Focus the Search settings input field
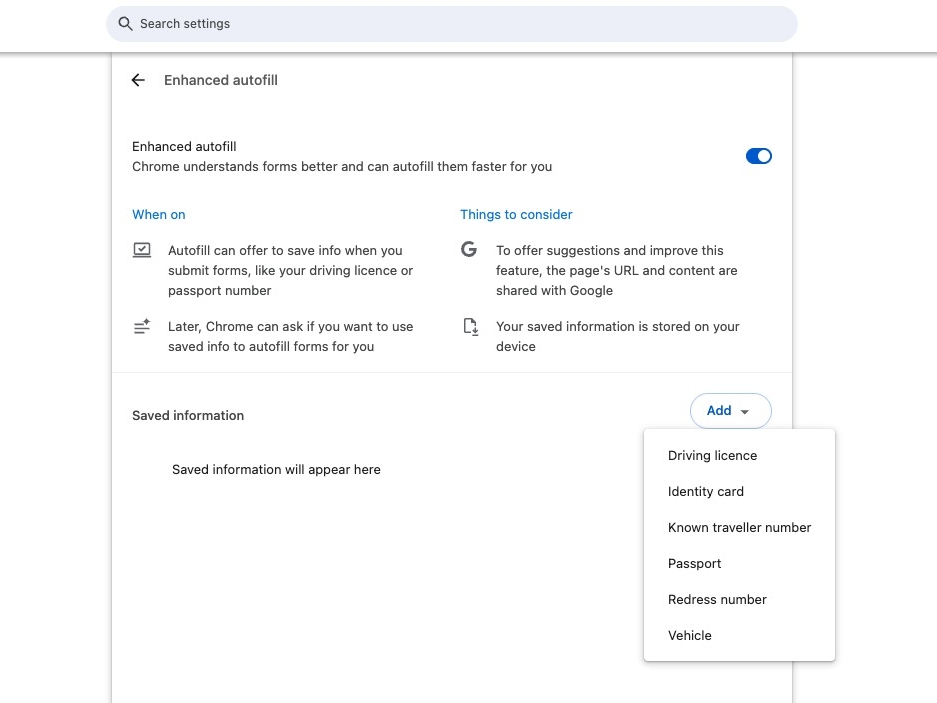937x703 pixels. click(x=450, y=24)
